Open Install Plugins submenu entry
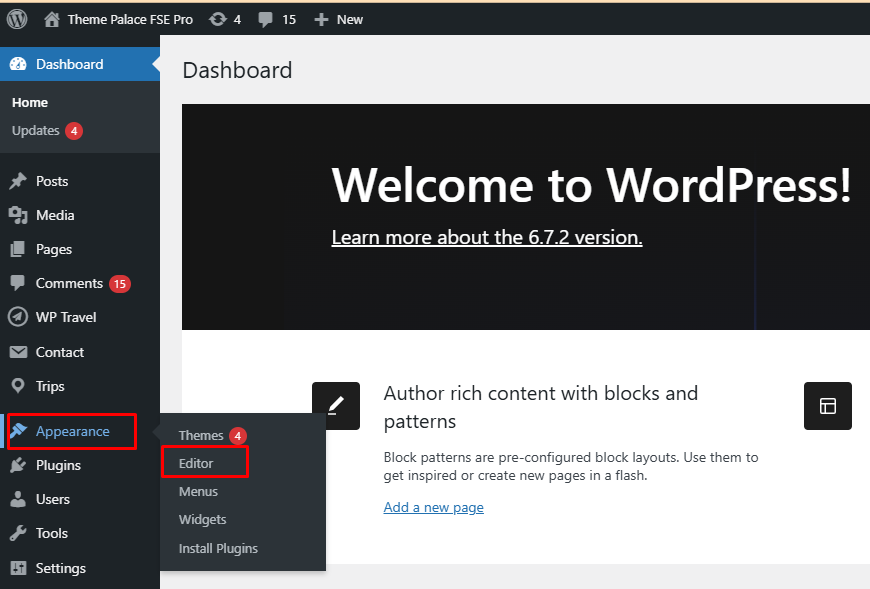 (x=218, y=548)
